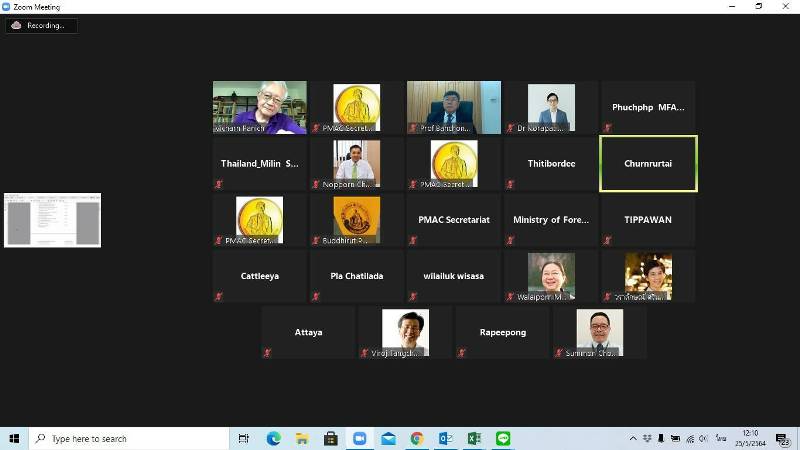Select the highlighted Churnrurtai participant tile
Screen dimensions: 800x450
click(648, 164)
